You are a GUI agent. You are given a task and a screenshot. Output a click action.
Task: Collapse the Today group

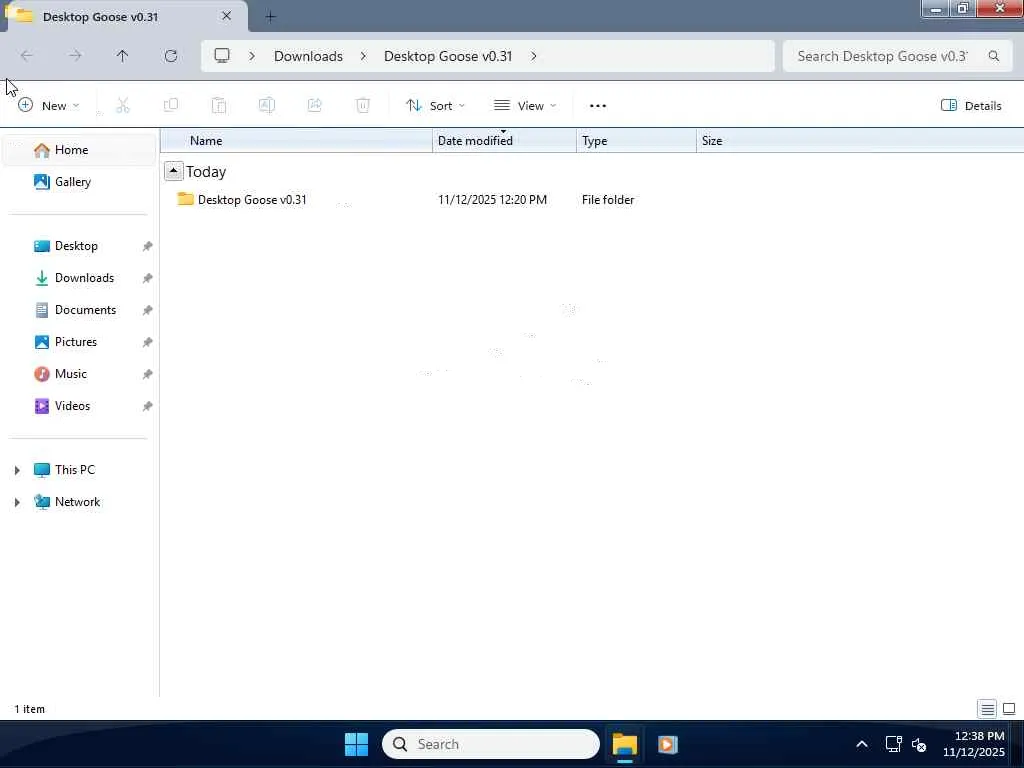point(173,171)
